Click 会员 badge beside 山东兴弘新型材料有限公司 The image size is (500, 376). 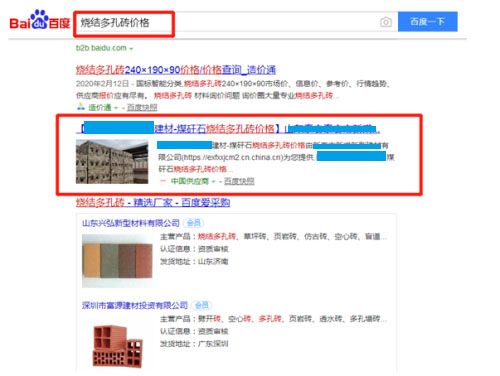194,223
